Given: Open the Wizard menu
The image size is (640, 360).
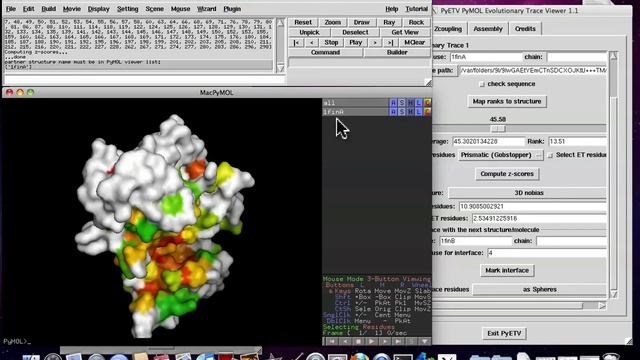Looking at the screenshot, I should 207,9.
